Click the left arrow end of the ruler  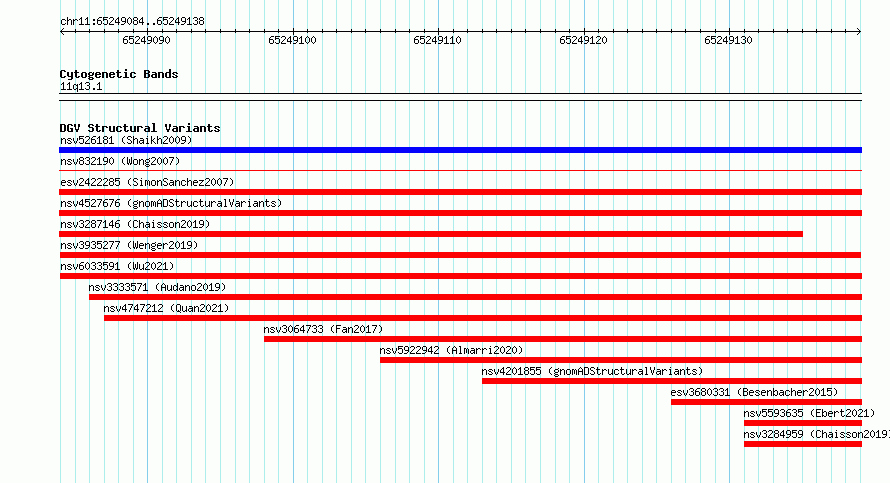pyautogui.click(x=62, y=32)
